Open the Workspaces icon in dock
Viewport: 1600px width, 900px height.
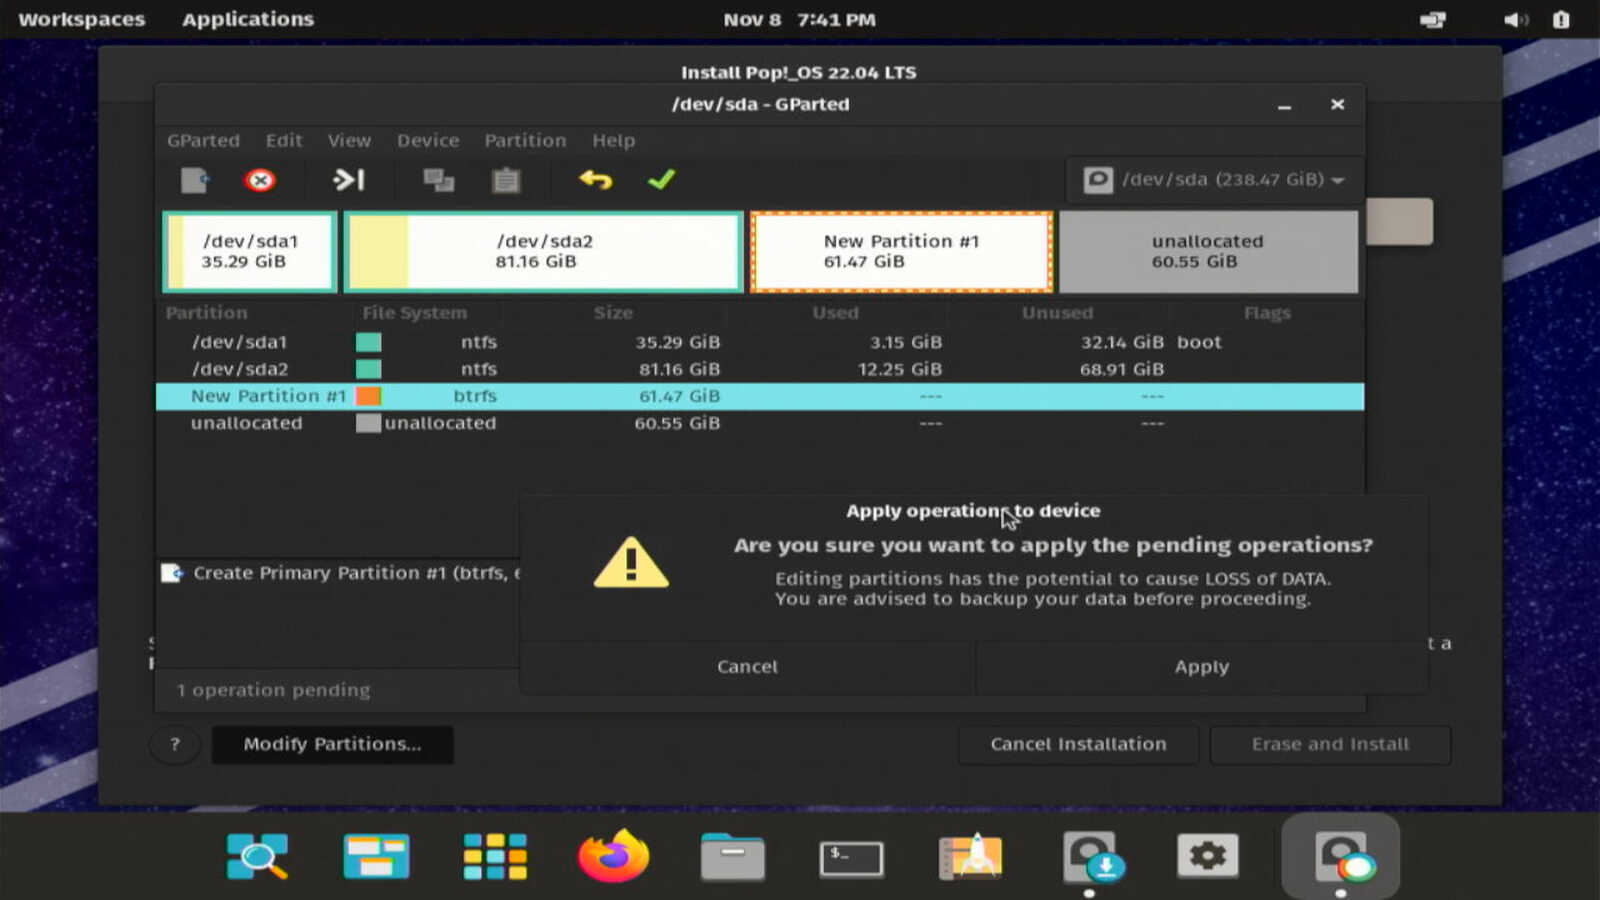point(376,856)
